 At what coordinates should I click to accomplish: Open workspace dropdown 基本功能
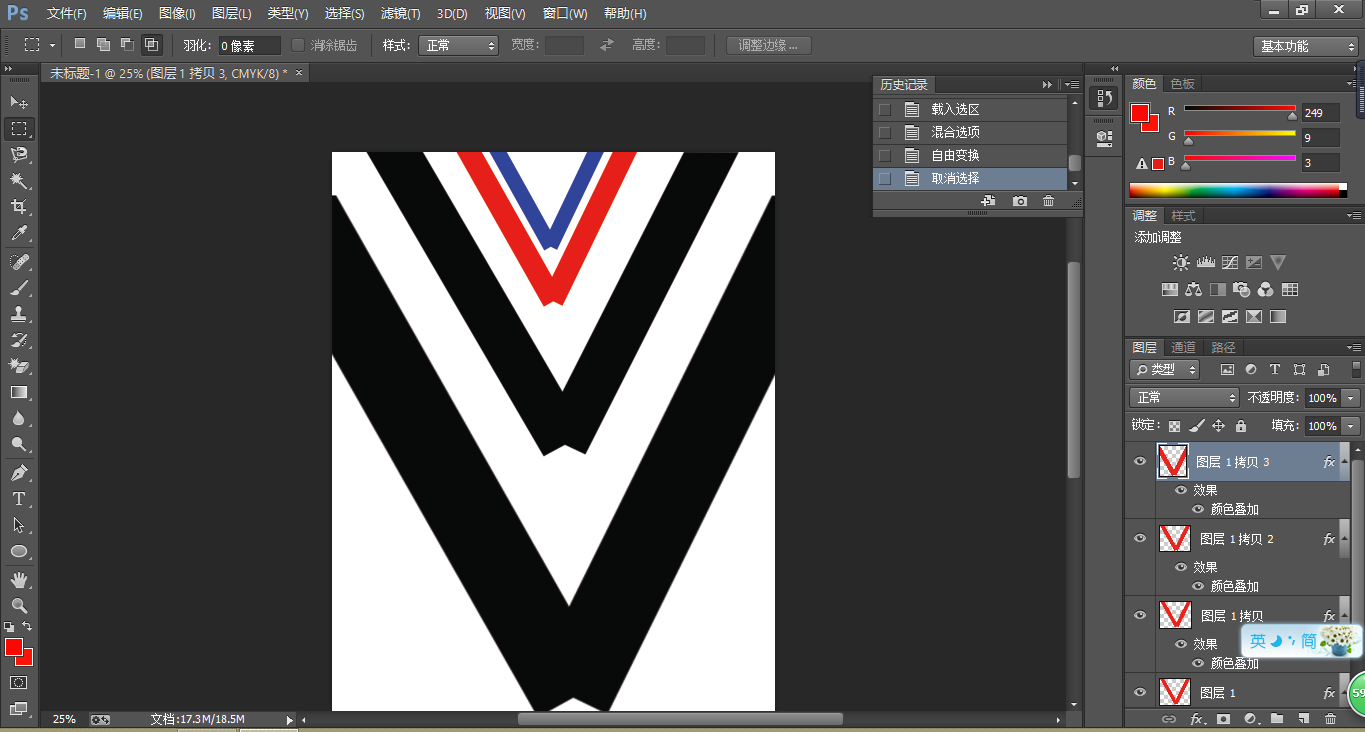pyautogui.click(x=1305, y=46)
